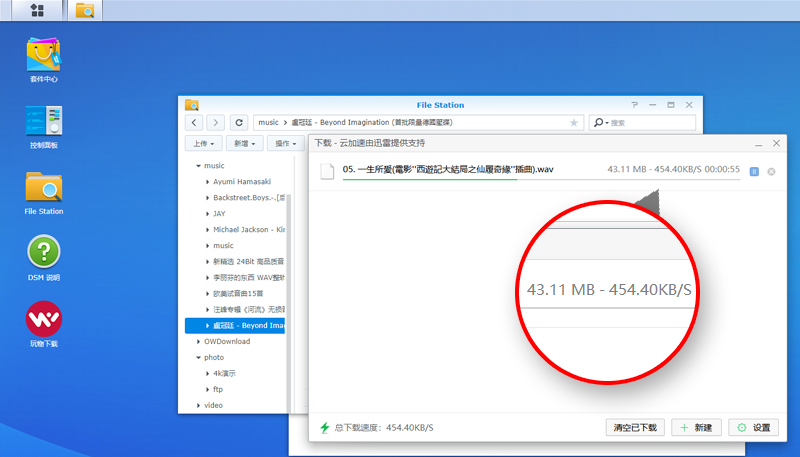800x457 pixels.
Task: Open the 控制面板 control panel icon
Action: [43, 126]
